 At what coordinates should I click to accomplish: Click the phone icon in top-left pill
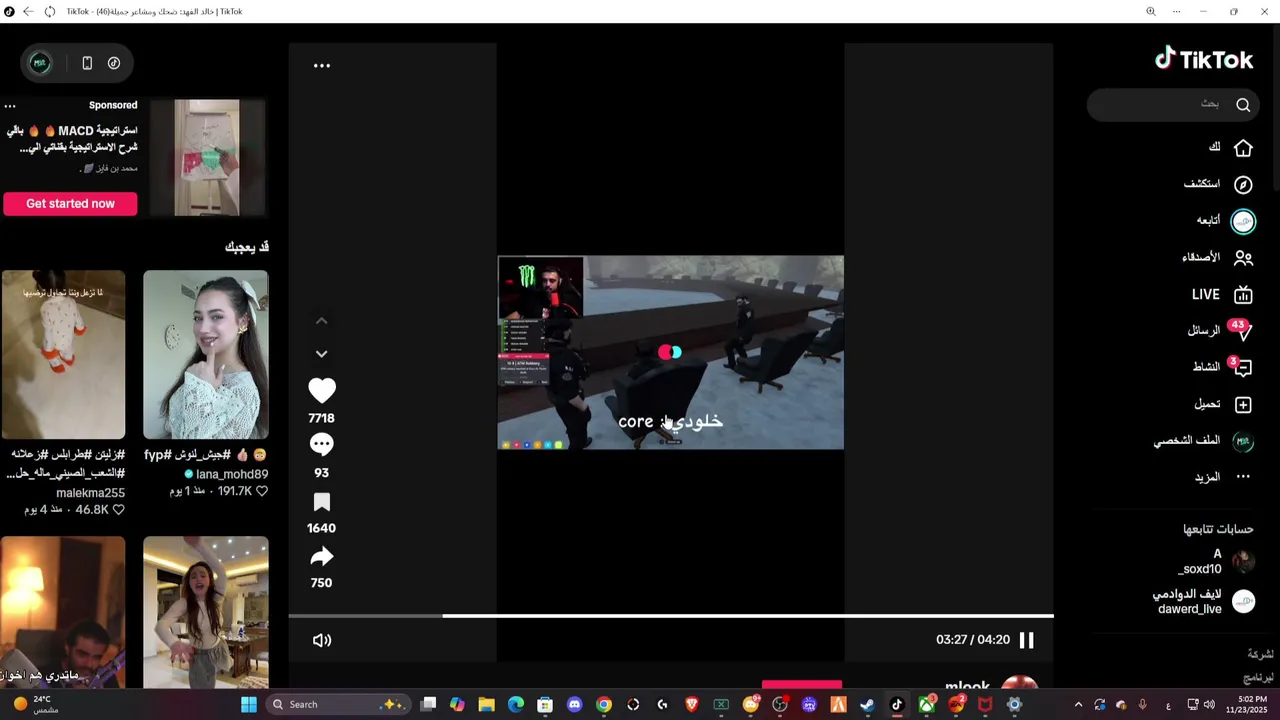pos(87,63)
